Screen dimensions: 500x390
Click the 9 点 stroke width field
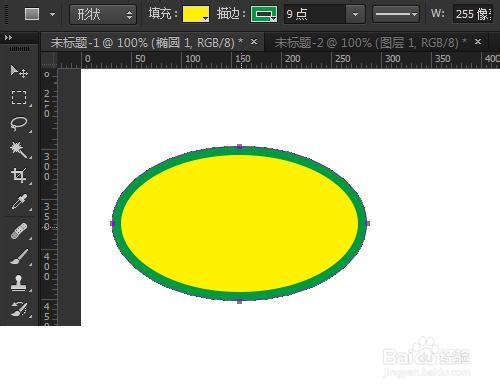[315, 14]
